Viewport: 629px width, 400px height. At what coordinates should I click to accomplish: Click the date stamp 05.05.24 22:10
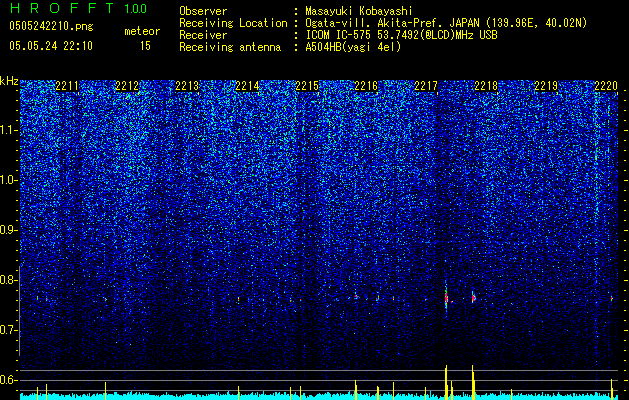tap(51, 46)
